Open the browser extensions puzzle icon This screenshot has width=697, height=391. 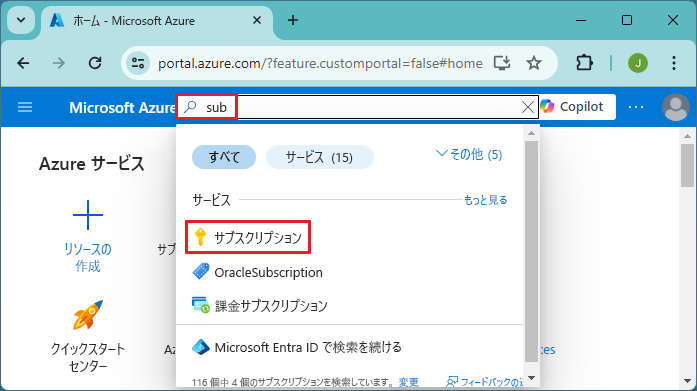click(x=584, y=63)
